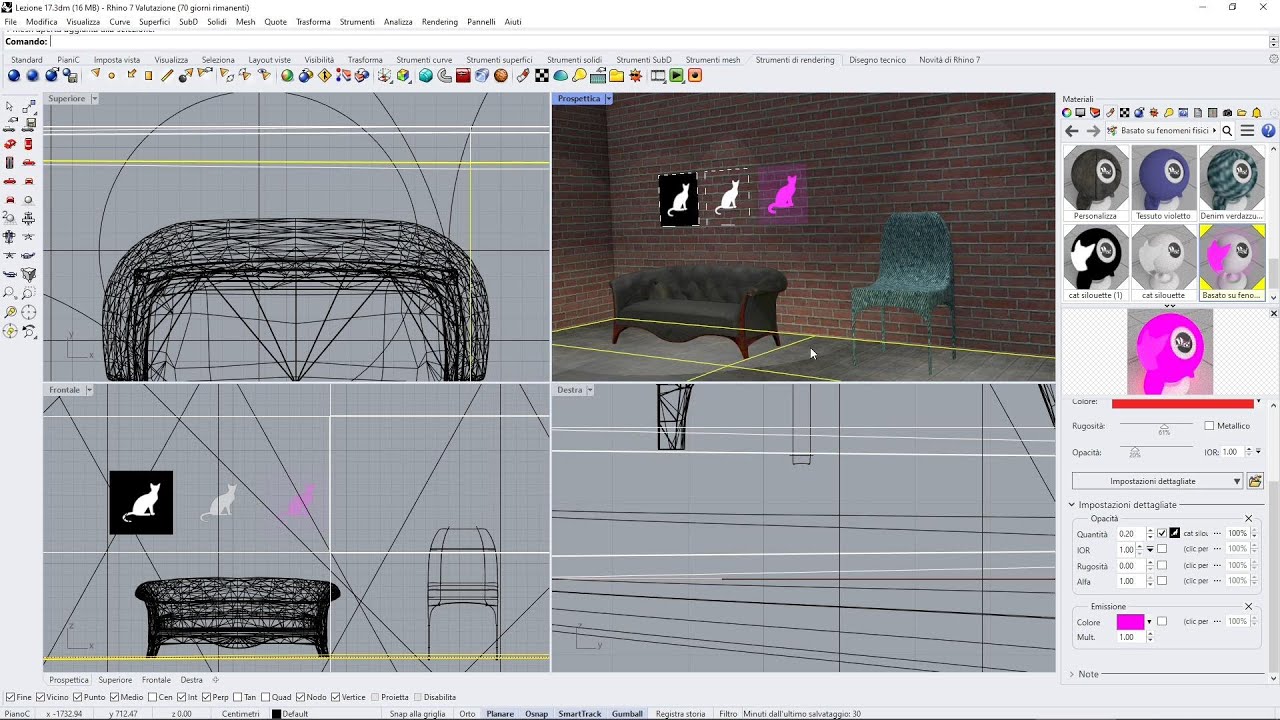Viewport: 1280px width, 720px height.
Task: Toggle Gumball in status bar
Action: coord(627,714)
